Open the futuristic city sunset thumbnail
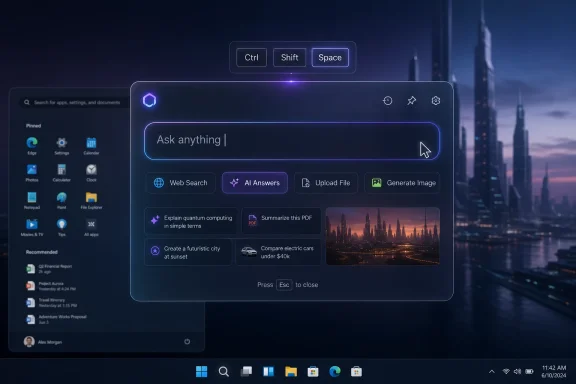576x384 pixels. pos(383,236)
